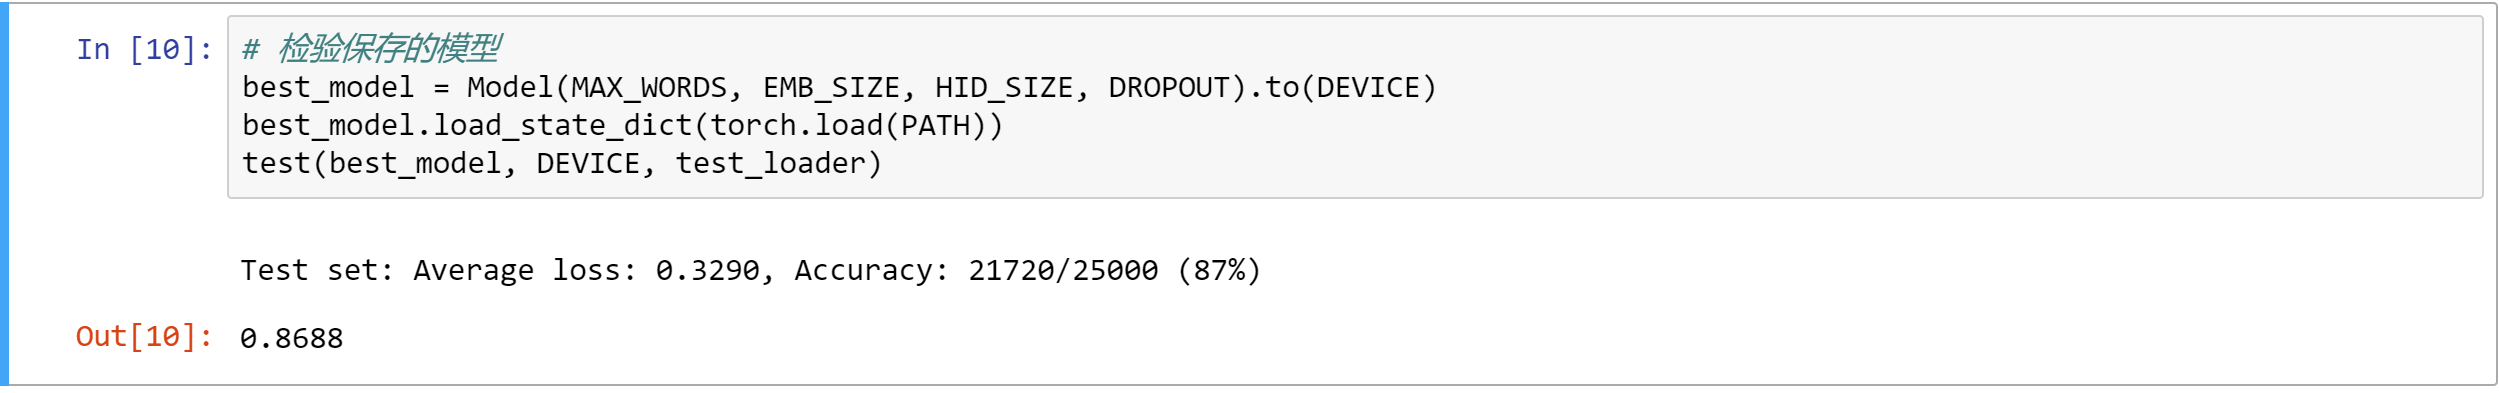Click the Out[10] output prompt
Image resolution: width=2499 pixels, height=393 pixels.
tap(145, 336)
